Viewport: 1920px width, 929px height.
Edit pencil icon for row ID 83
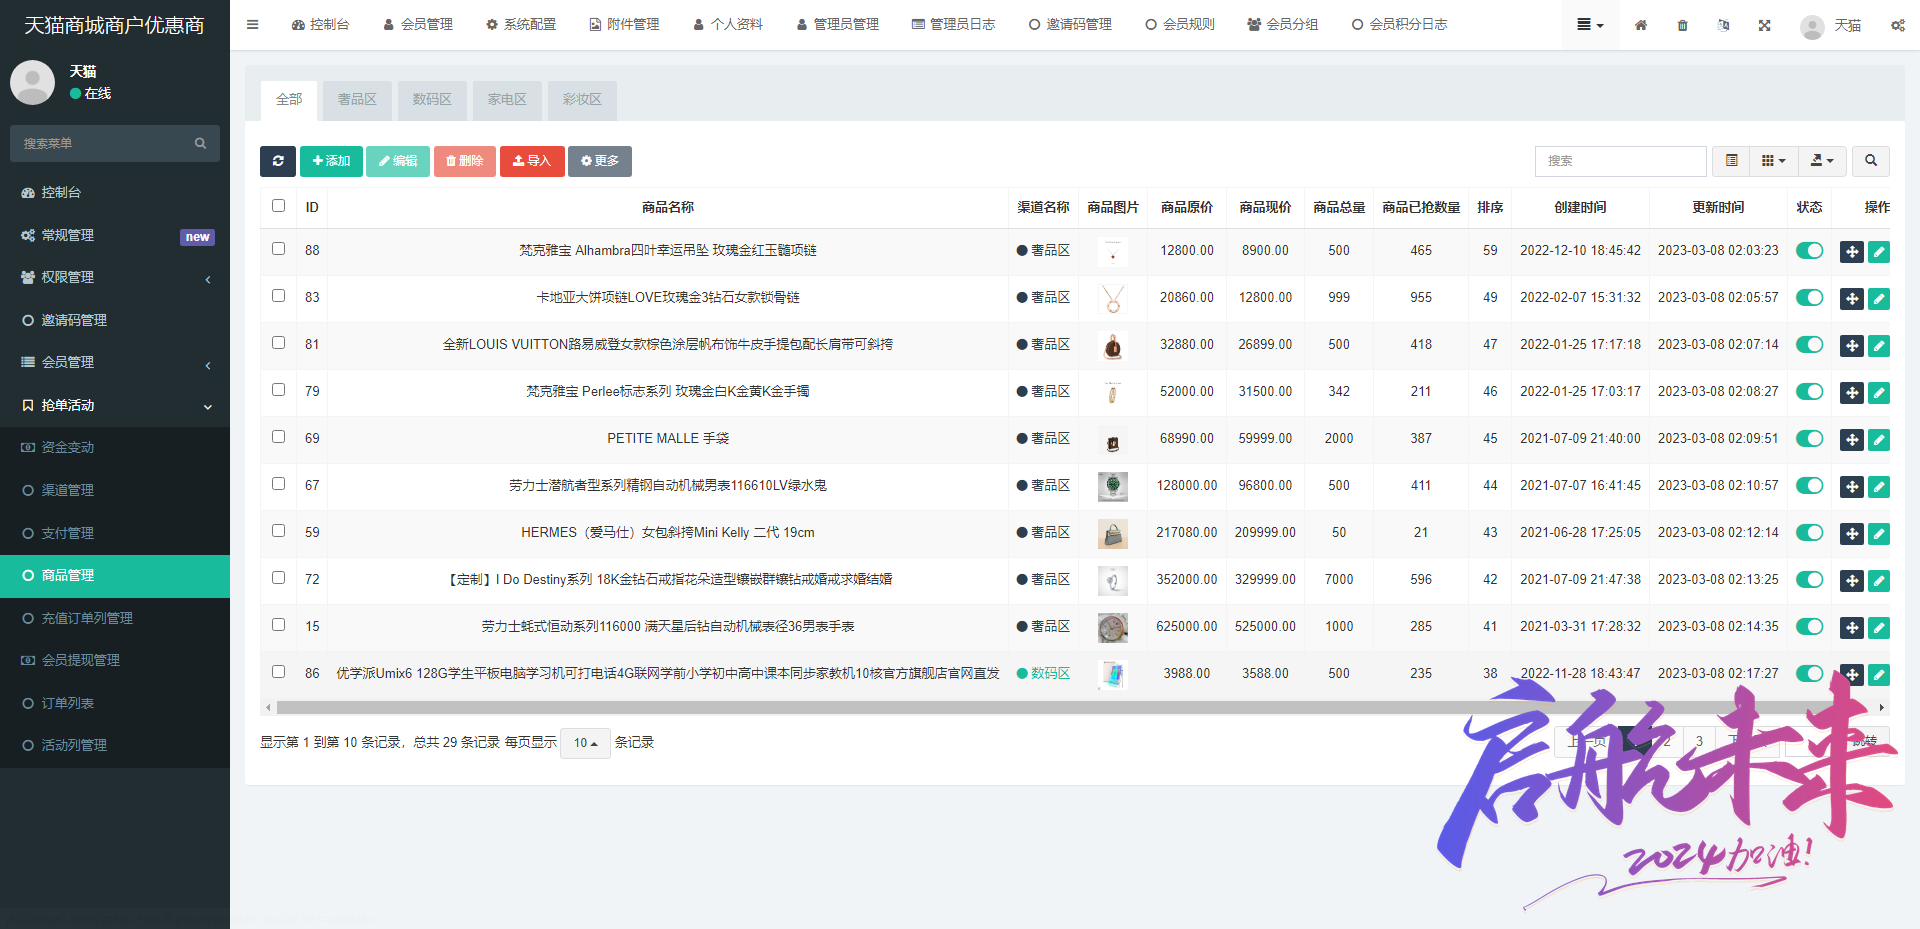pos(1879,299)
